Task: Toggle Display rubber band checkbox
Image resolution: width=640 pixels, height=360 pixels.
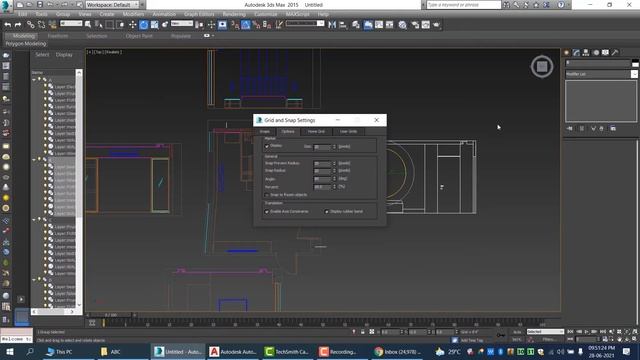Action: 327,211
